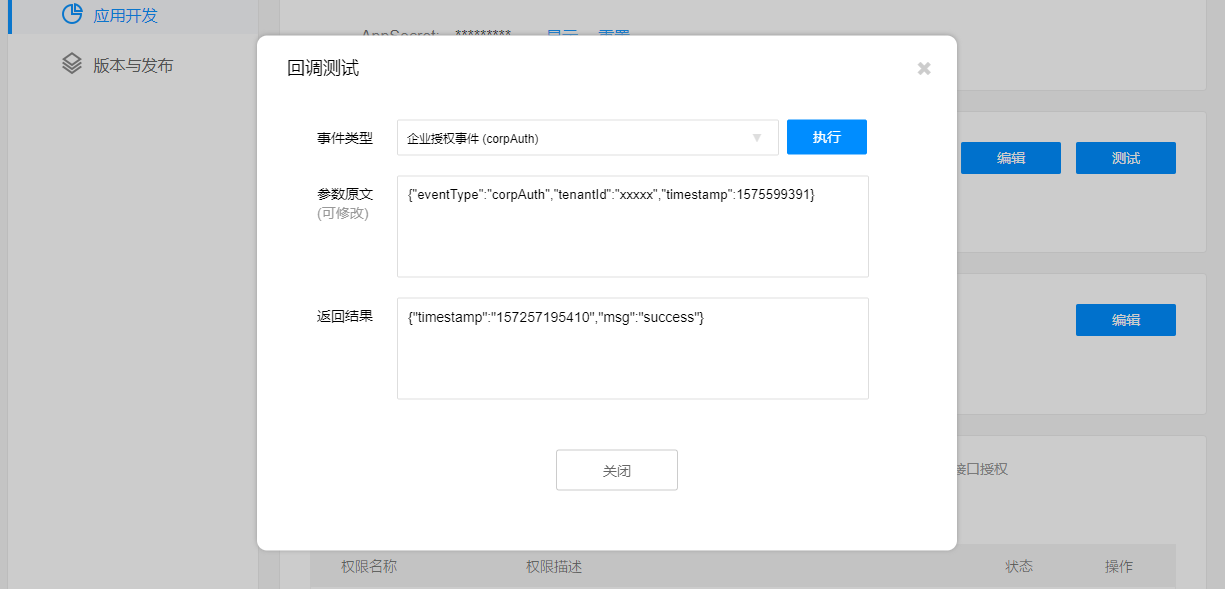The width and height of the screenshot is (1225, 589).
Task: Click the 测试 test button
Action: [x=1125, y=157]
